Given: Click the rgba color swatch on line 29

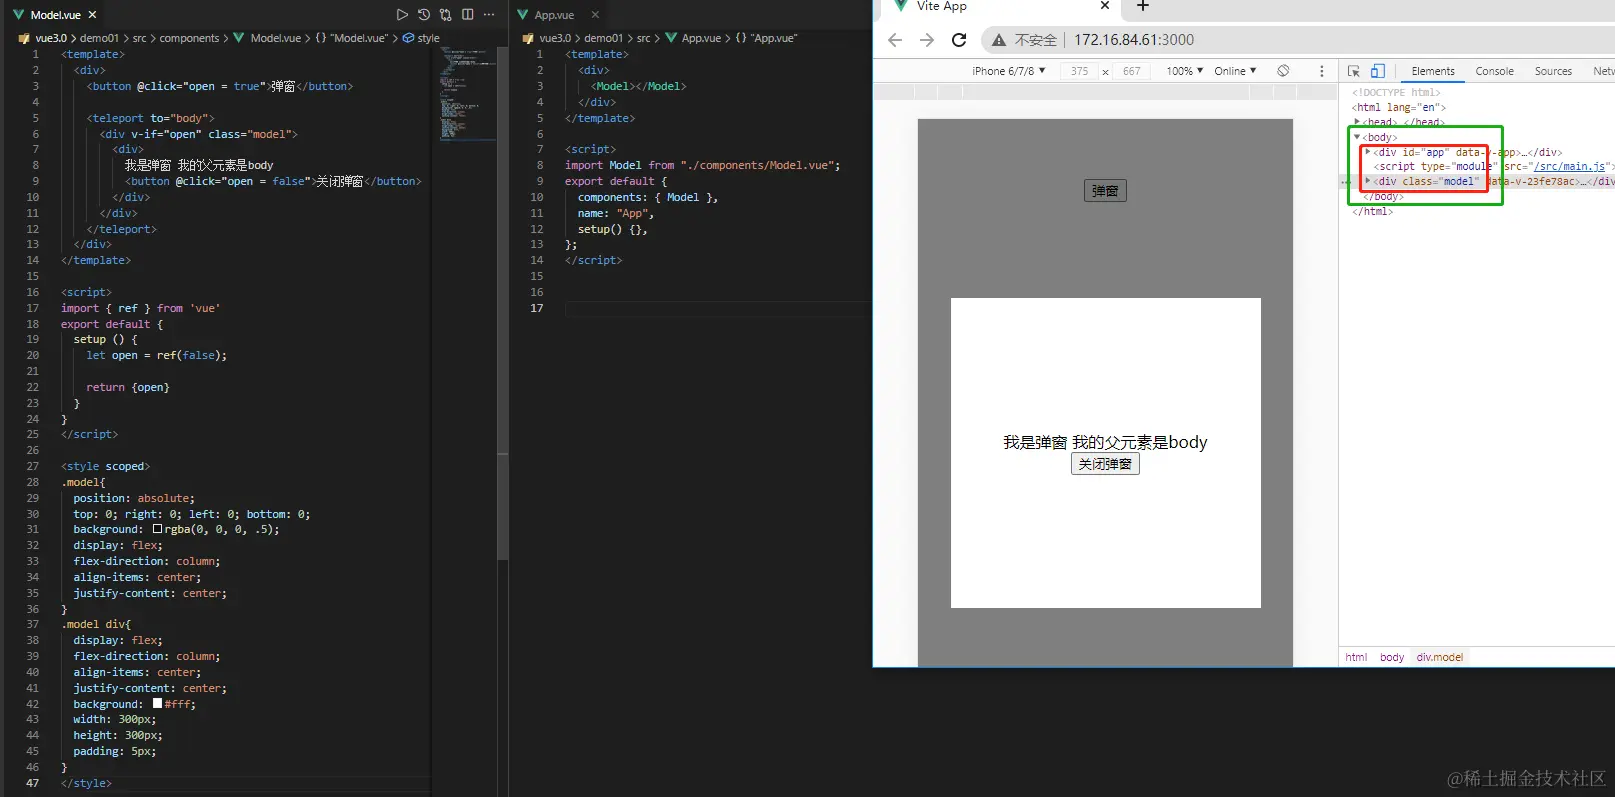Looking at the screenshot, I should click(x=157, y=529).
